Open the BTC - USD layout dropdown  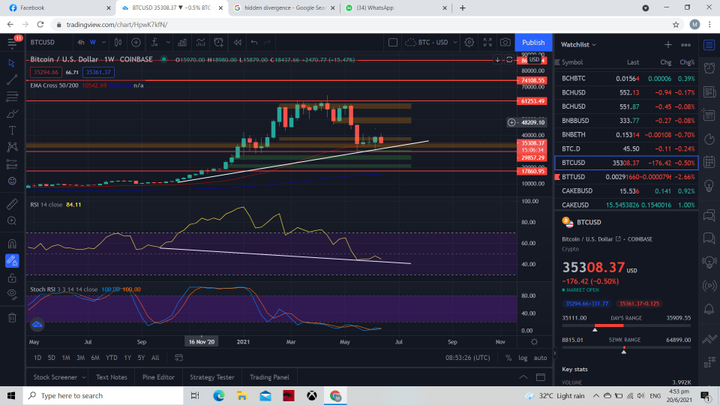(431, 42)
